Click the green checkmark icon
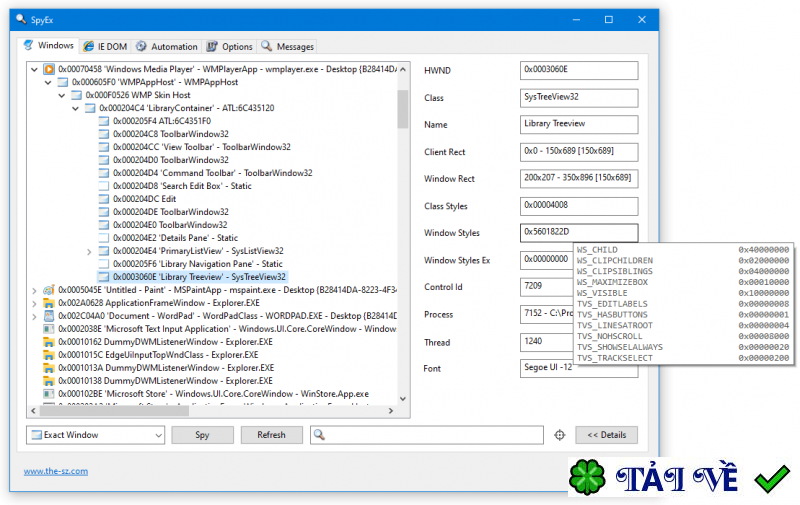 (772, 479)
